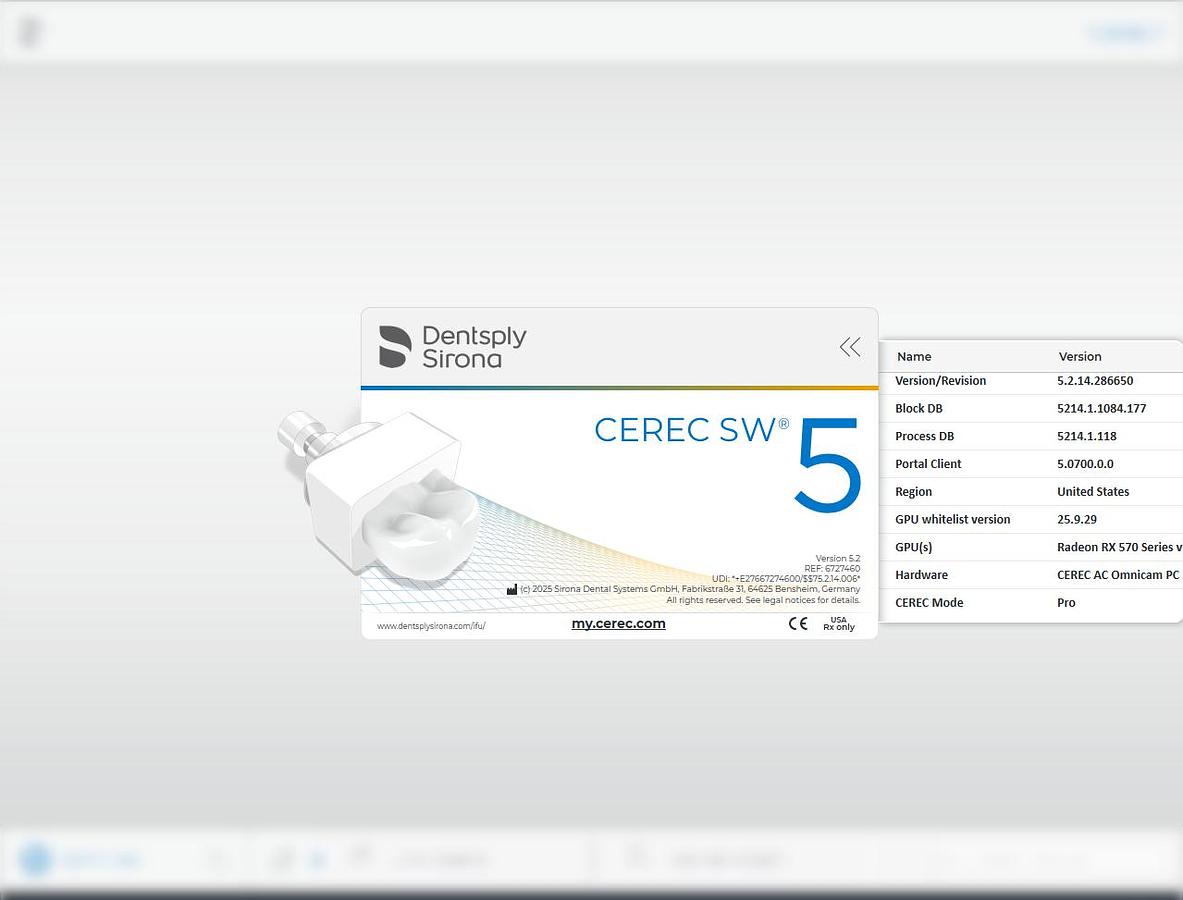
Task: Select the Version/Revision row label
Action: (940, 381)
